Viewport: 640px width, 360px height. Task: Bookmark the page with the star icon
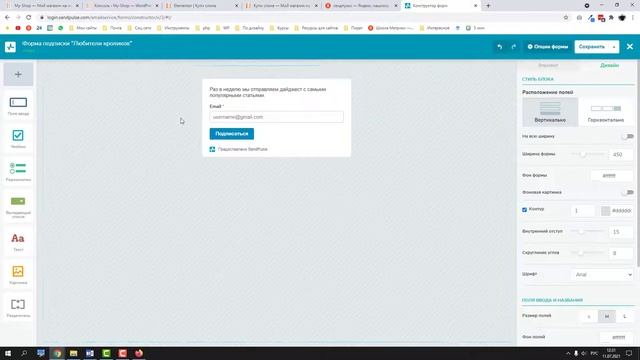coord(566,18)
